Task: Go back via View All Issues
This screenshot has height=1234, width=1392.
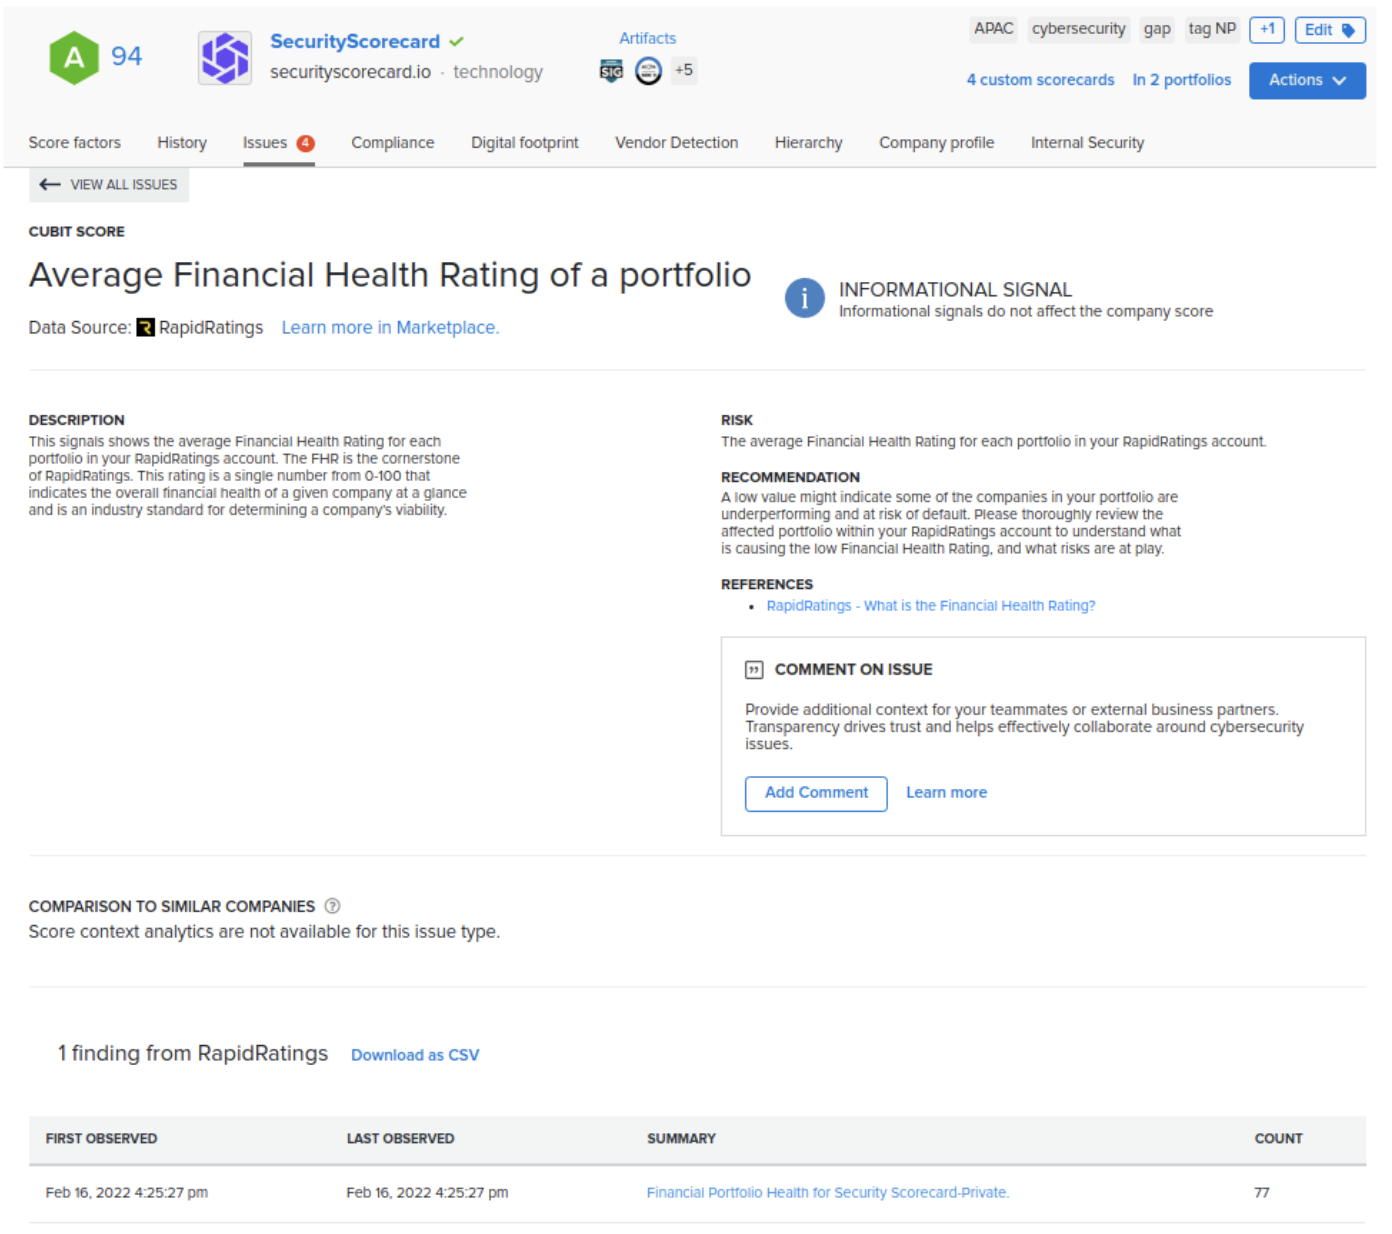Action: point(109,185)
